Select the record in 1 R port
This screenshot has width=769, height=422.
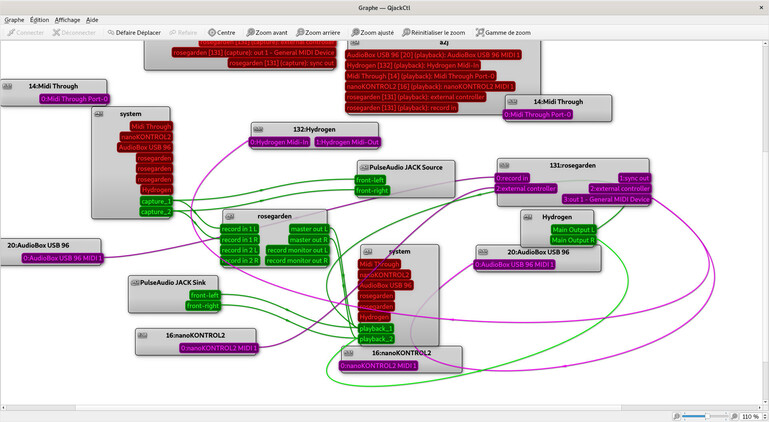point(239,240)
